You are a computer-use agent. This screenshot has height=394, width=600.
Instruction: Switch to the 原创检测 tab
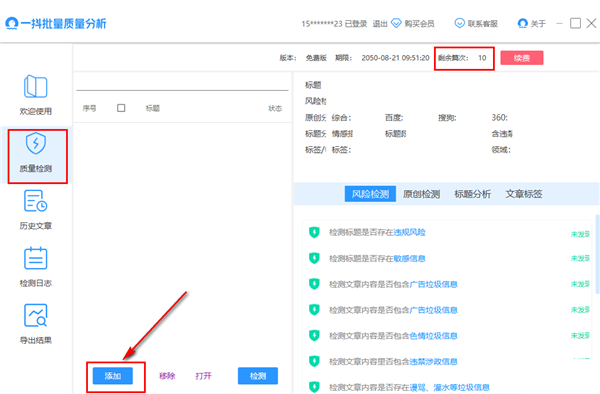click(421, 194)
